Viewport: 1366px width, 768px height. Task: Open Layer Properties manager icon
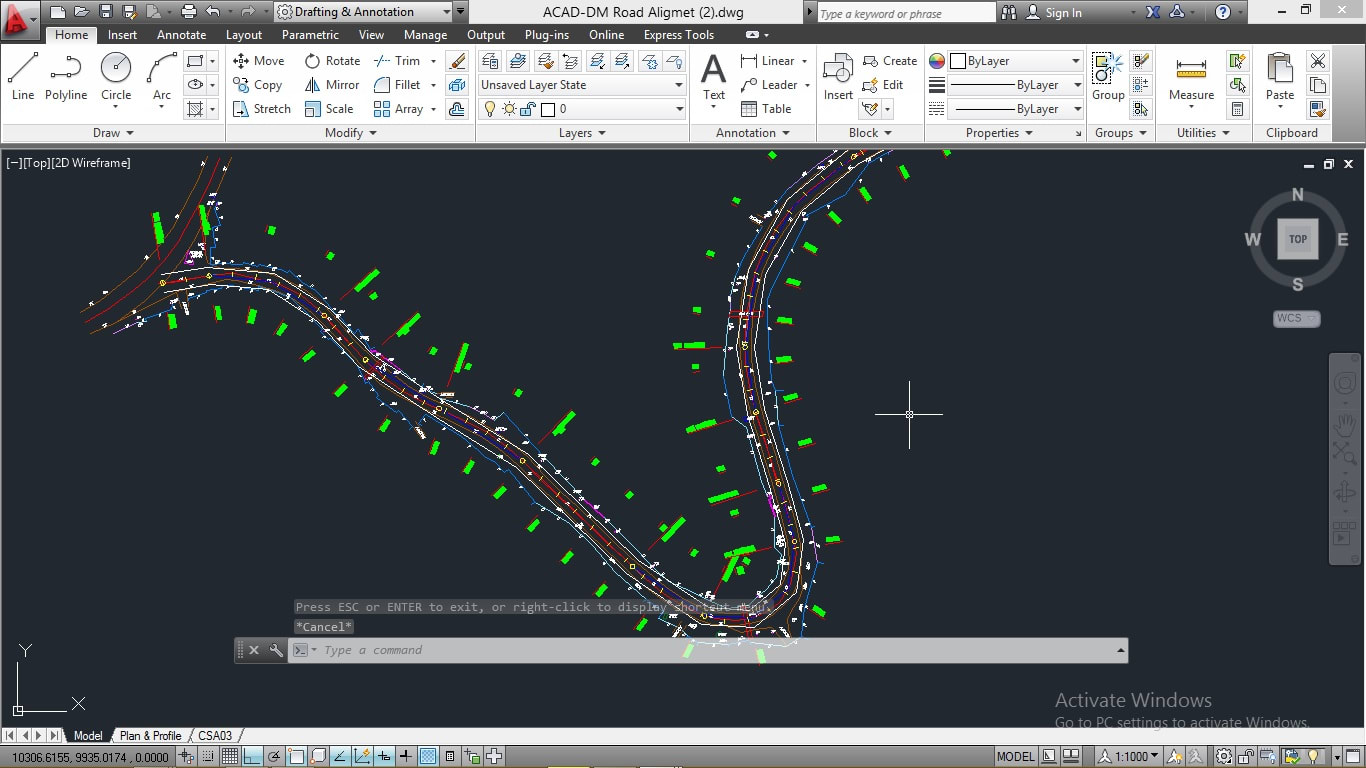(x=490, y=61)
